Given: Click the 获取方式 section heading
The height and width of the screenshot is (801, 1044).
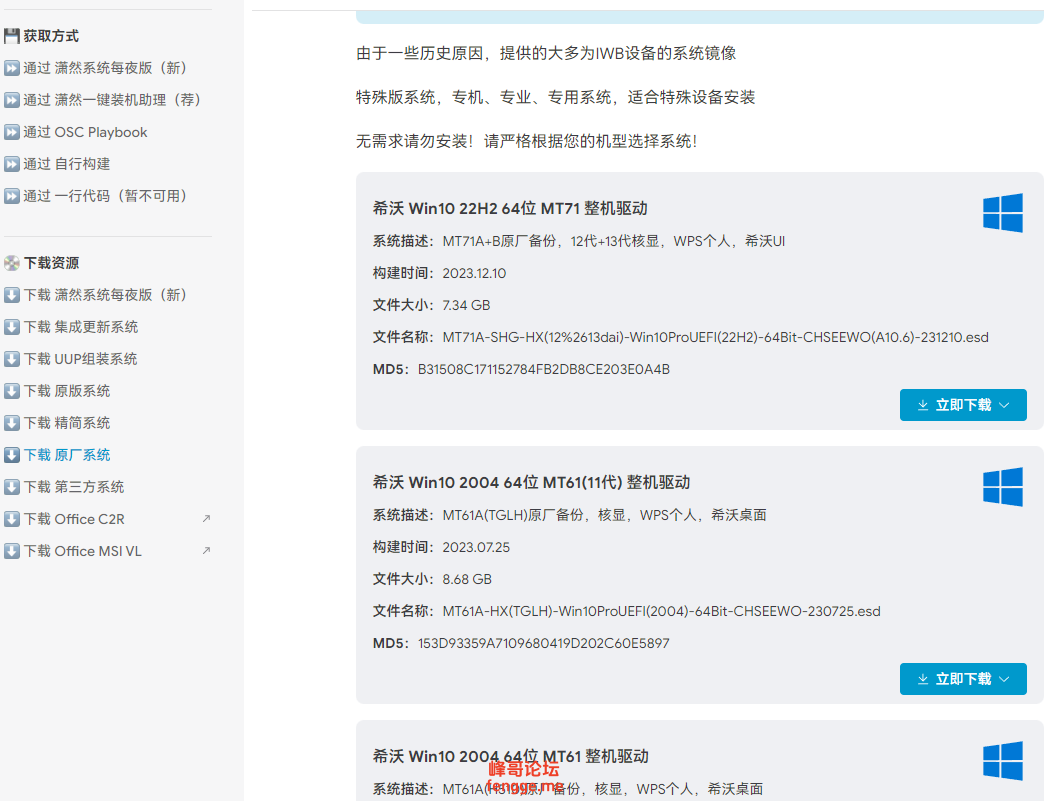Looking at the screenshot, I should pyautogui.click(x=51, y=36).
